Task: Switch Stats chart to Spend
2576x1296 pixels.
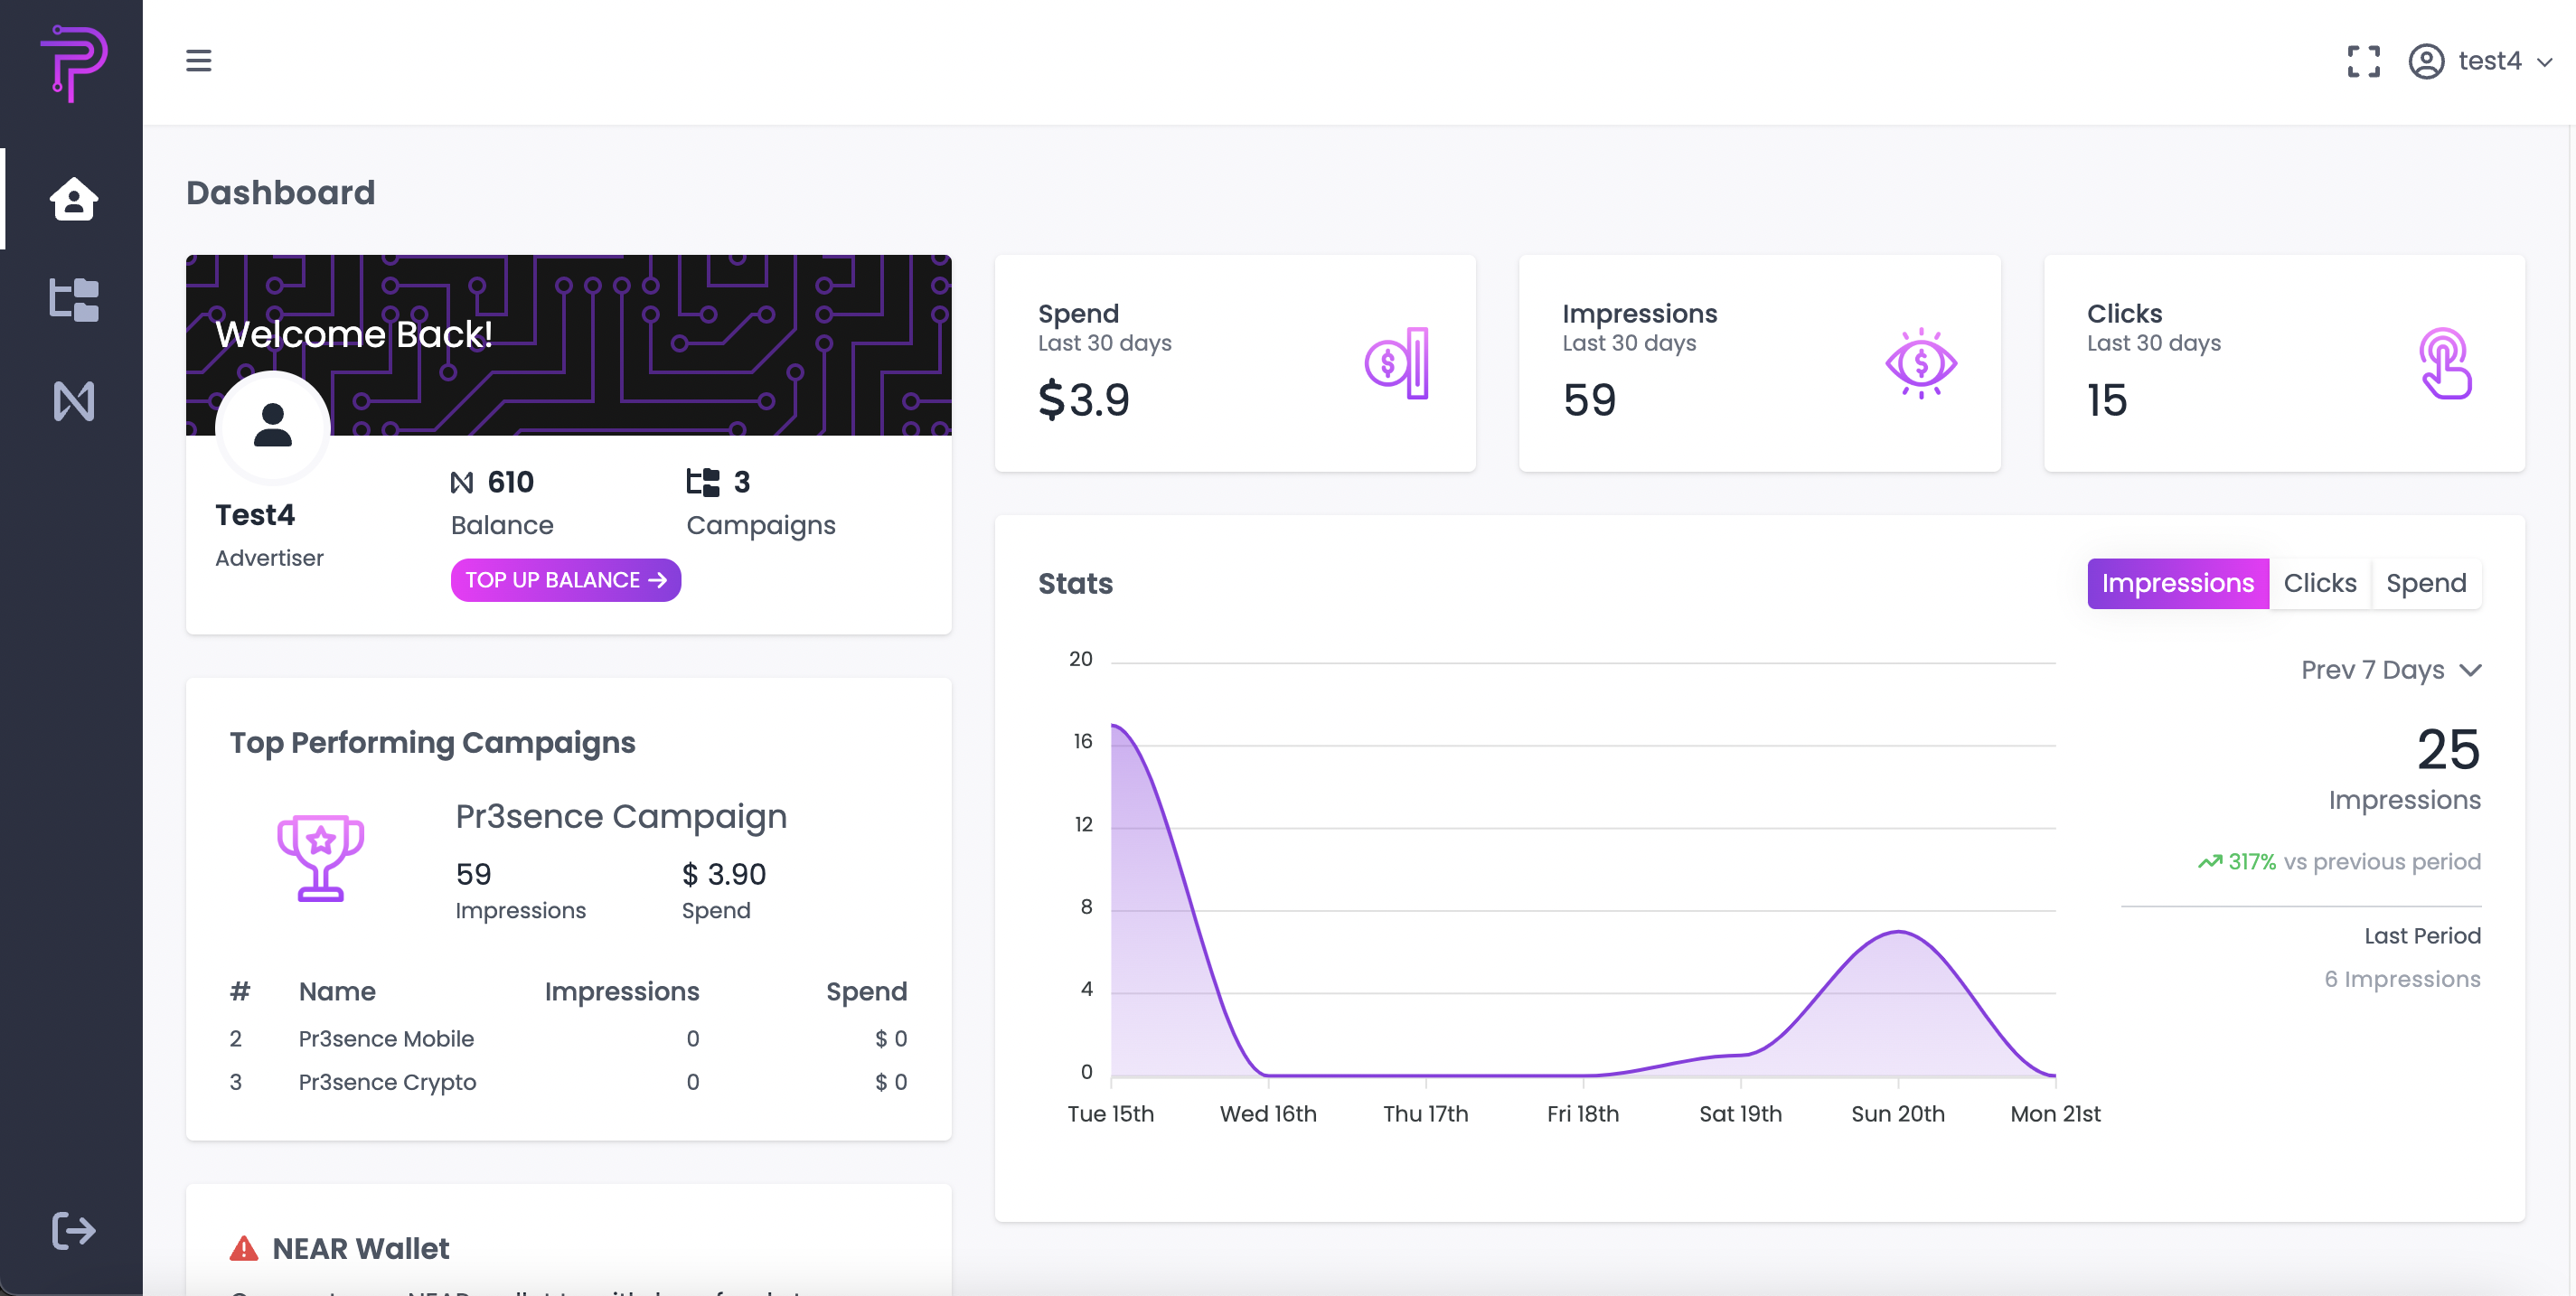Action: (2425, 583)
